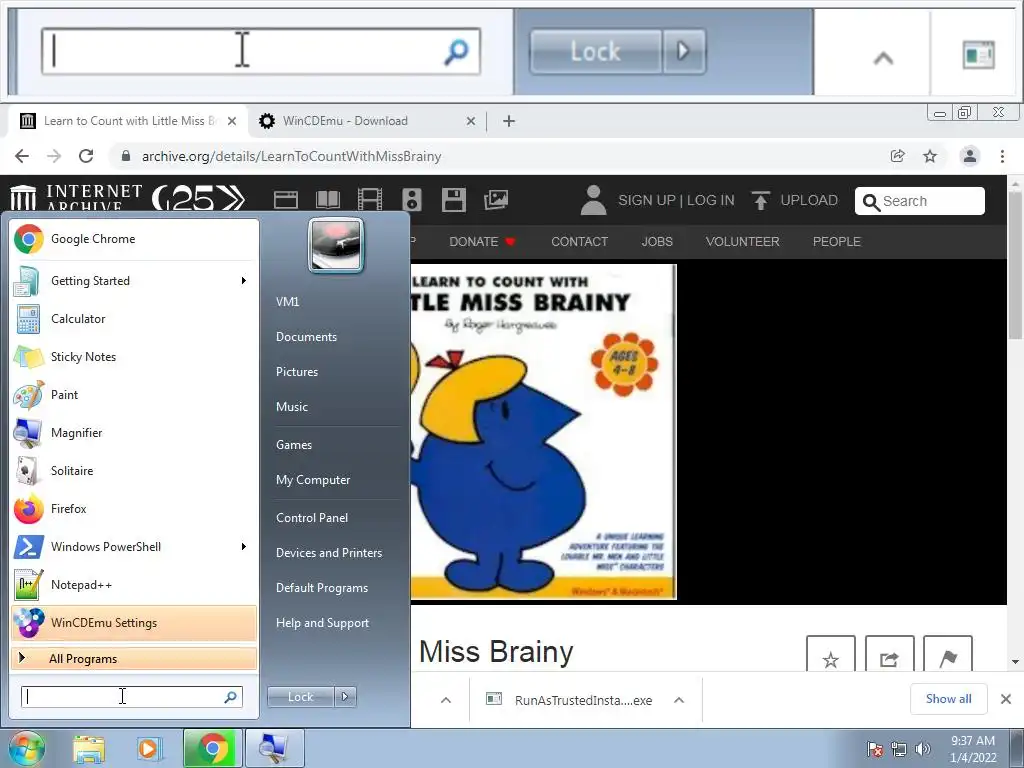Screen dimensions: 1024x768
Task: Open a new Chrome tab
Action: (x=509, y=121)
